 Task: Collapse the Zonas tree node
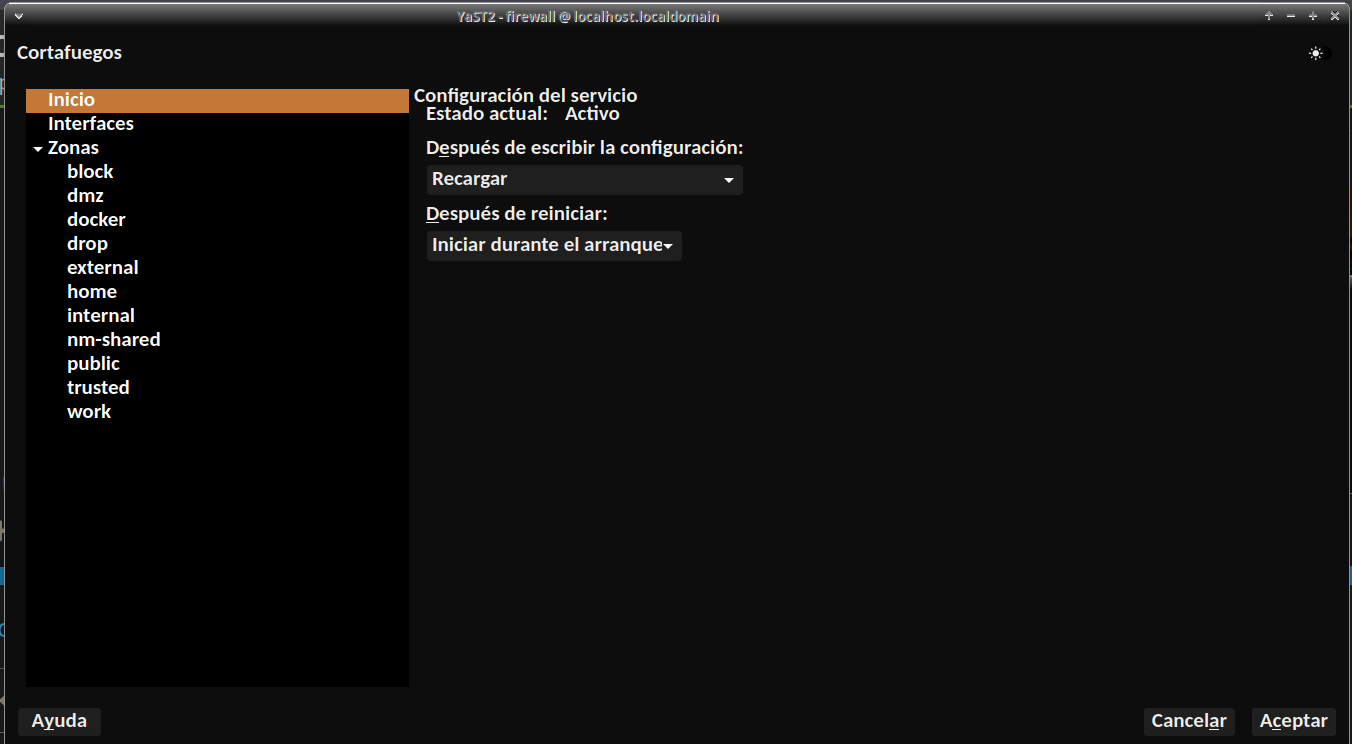point(38,149)
